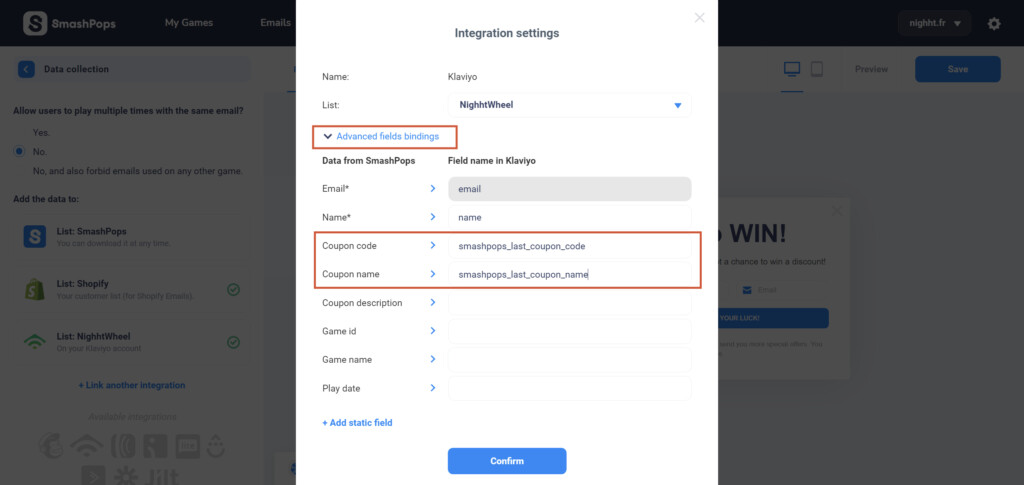
Task: Click the Klaviyo wifi-style icon for NighhtWheel
Action: coord(35,342)
